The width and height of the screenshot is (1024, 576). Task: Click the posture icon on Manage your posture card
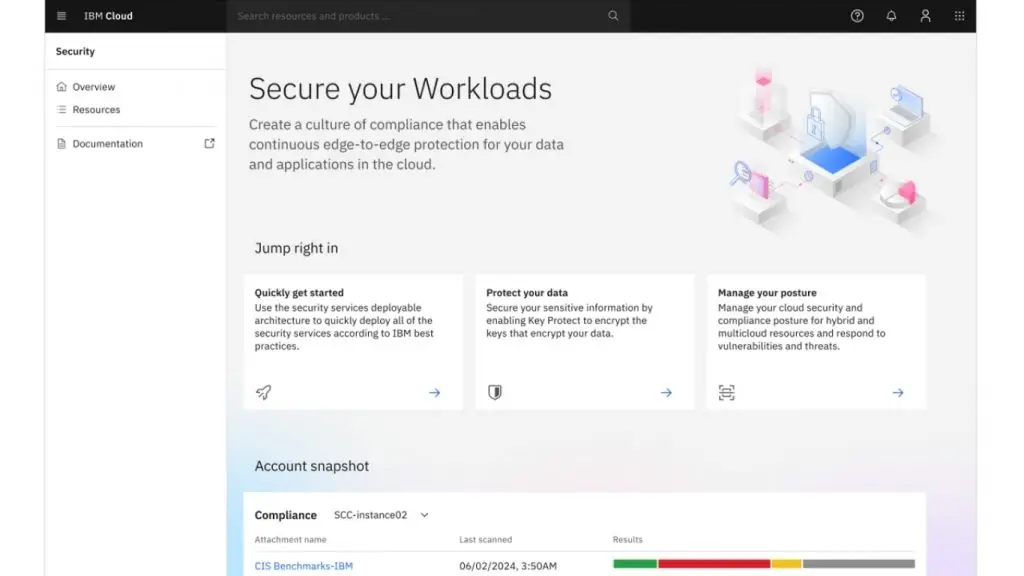pyautogui.click(x=727, y=392)
